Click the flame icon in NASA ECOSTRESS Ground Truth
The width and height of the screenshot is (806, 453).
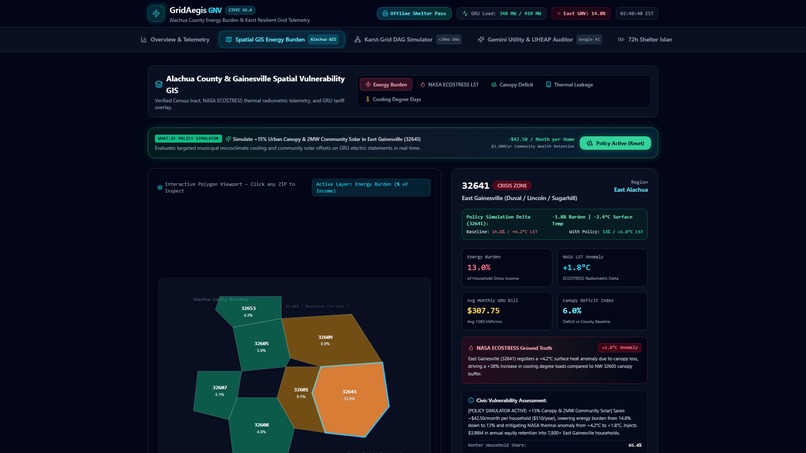[x=471, y=348]
